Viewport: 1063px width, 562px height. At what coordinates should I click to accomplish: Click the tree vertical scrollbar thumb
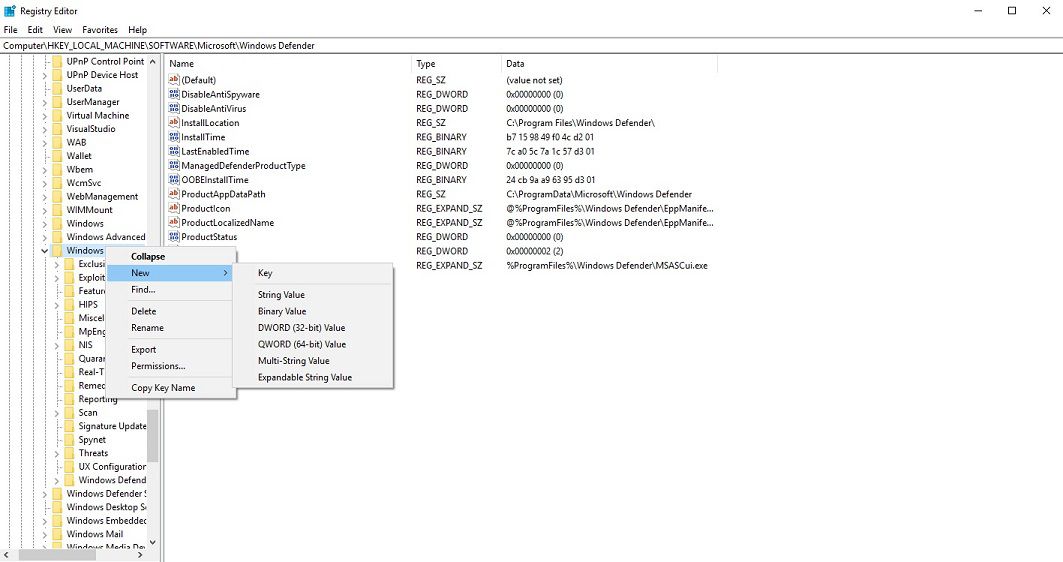coord(153,435)
